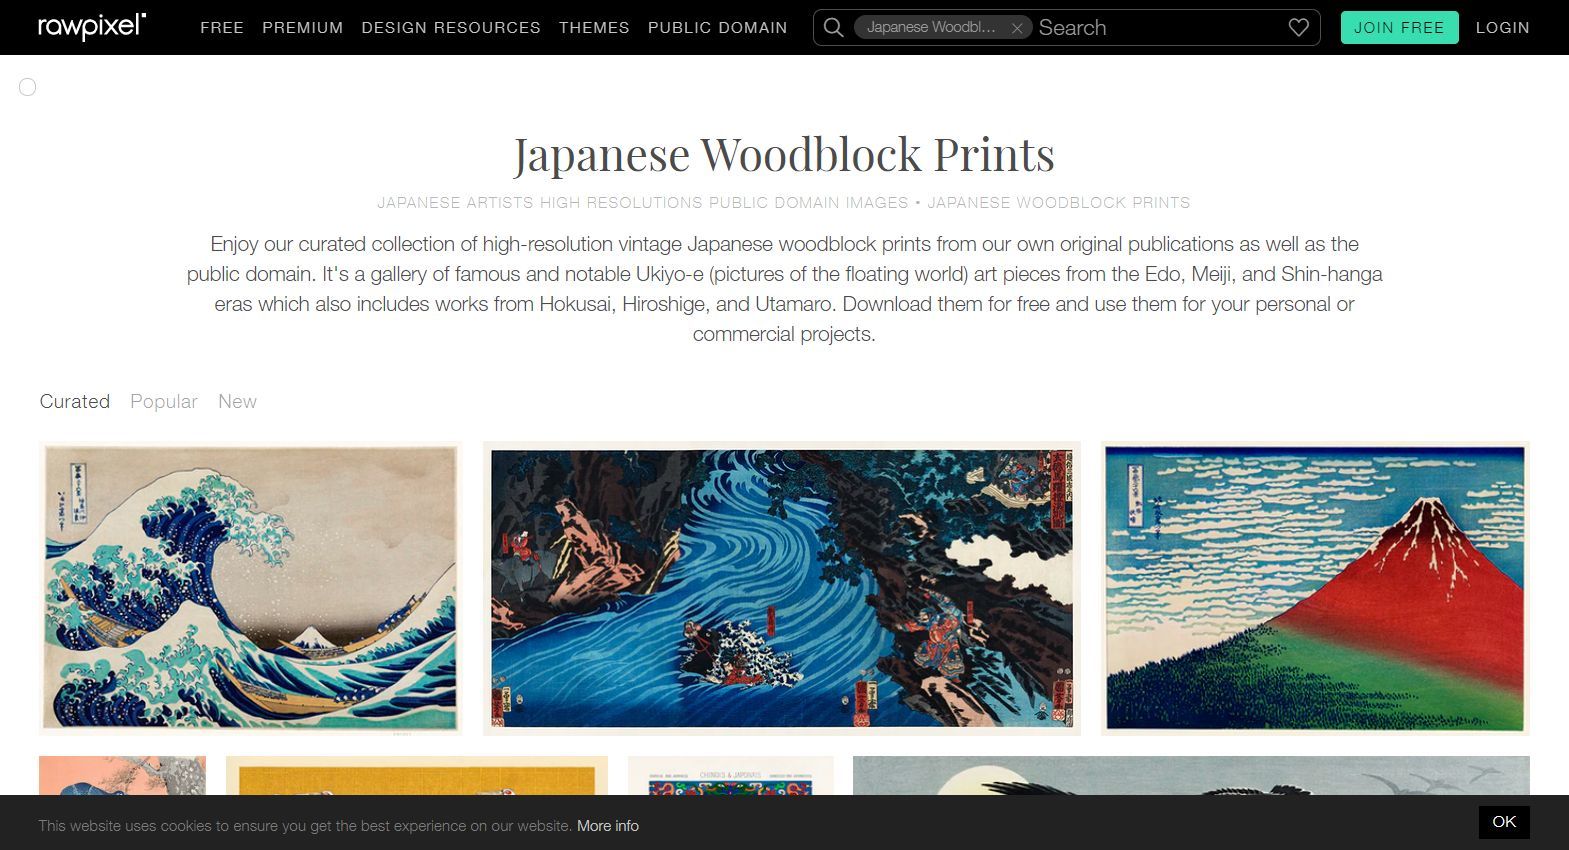Viewport: 1569px width, 850px height.
Task: Click the rawpixel logo
Action: [x=92, y=27]
